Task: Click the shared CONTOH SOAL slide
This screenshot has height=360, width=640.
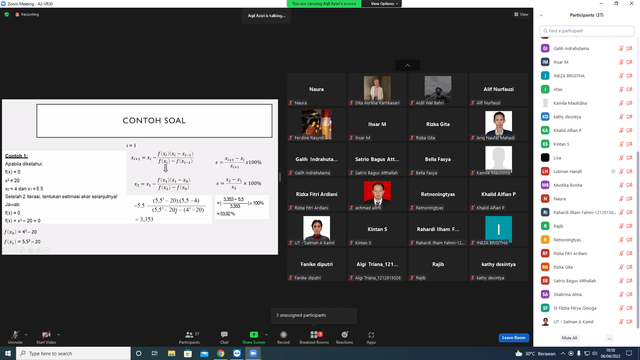Action: pos(140,177)
